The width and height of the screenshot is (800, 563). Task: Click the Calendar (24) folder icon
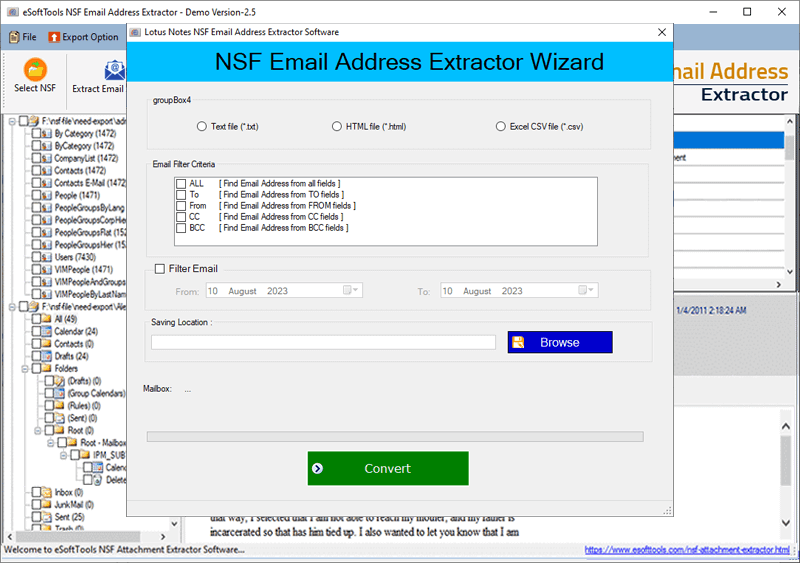[45, 331]
